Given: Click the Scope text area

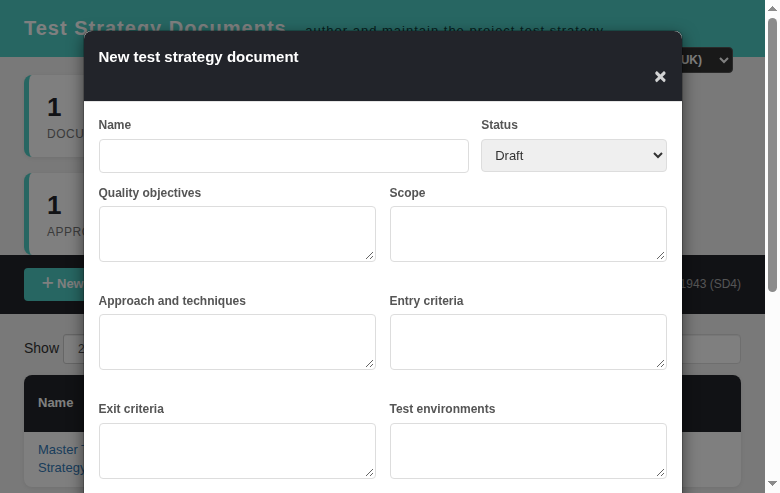Looking at the screenshot, I should point(528,234).
